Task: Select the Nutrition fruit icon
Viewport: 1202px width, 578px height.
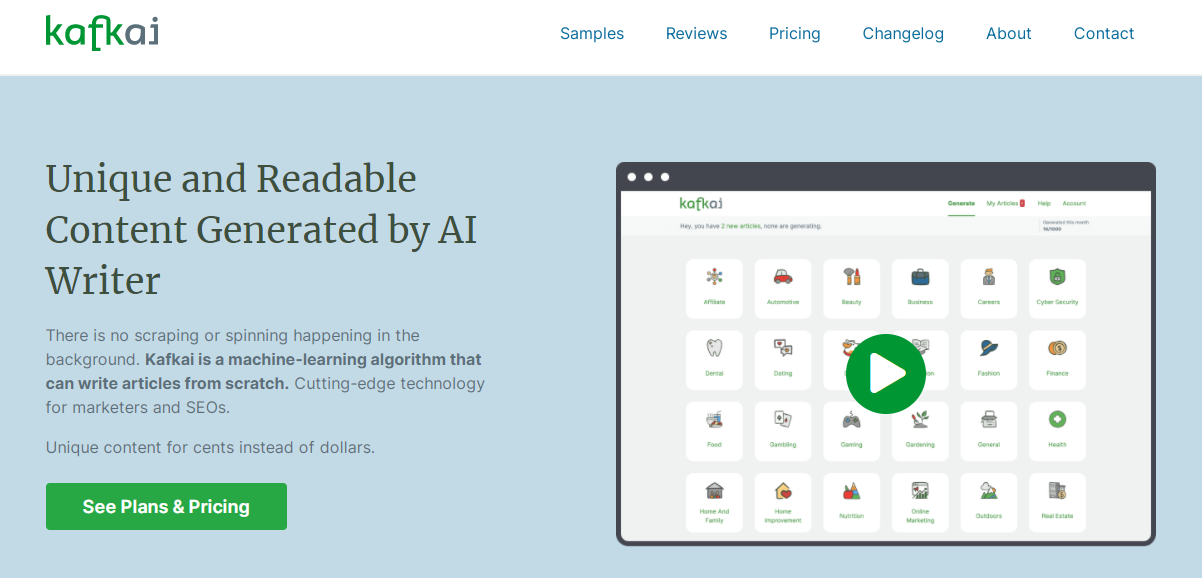Action: [851, 490]
